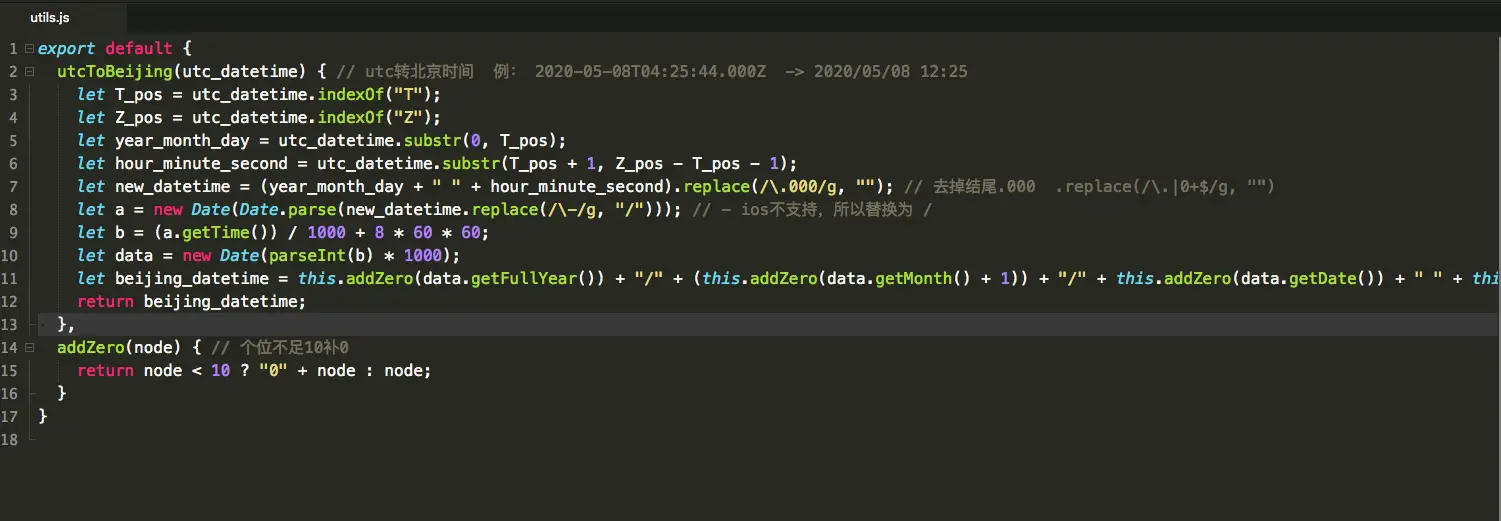Screen dimensions: 1501x521
Task: Click 'year_month_day' declaration on line 5
Action: point(182,140)
